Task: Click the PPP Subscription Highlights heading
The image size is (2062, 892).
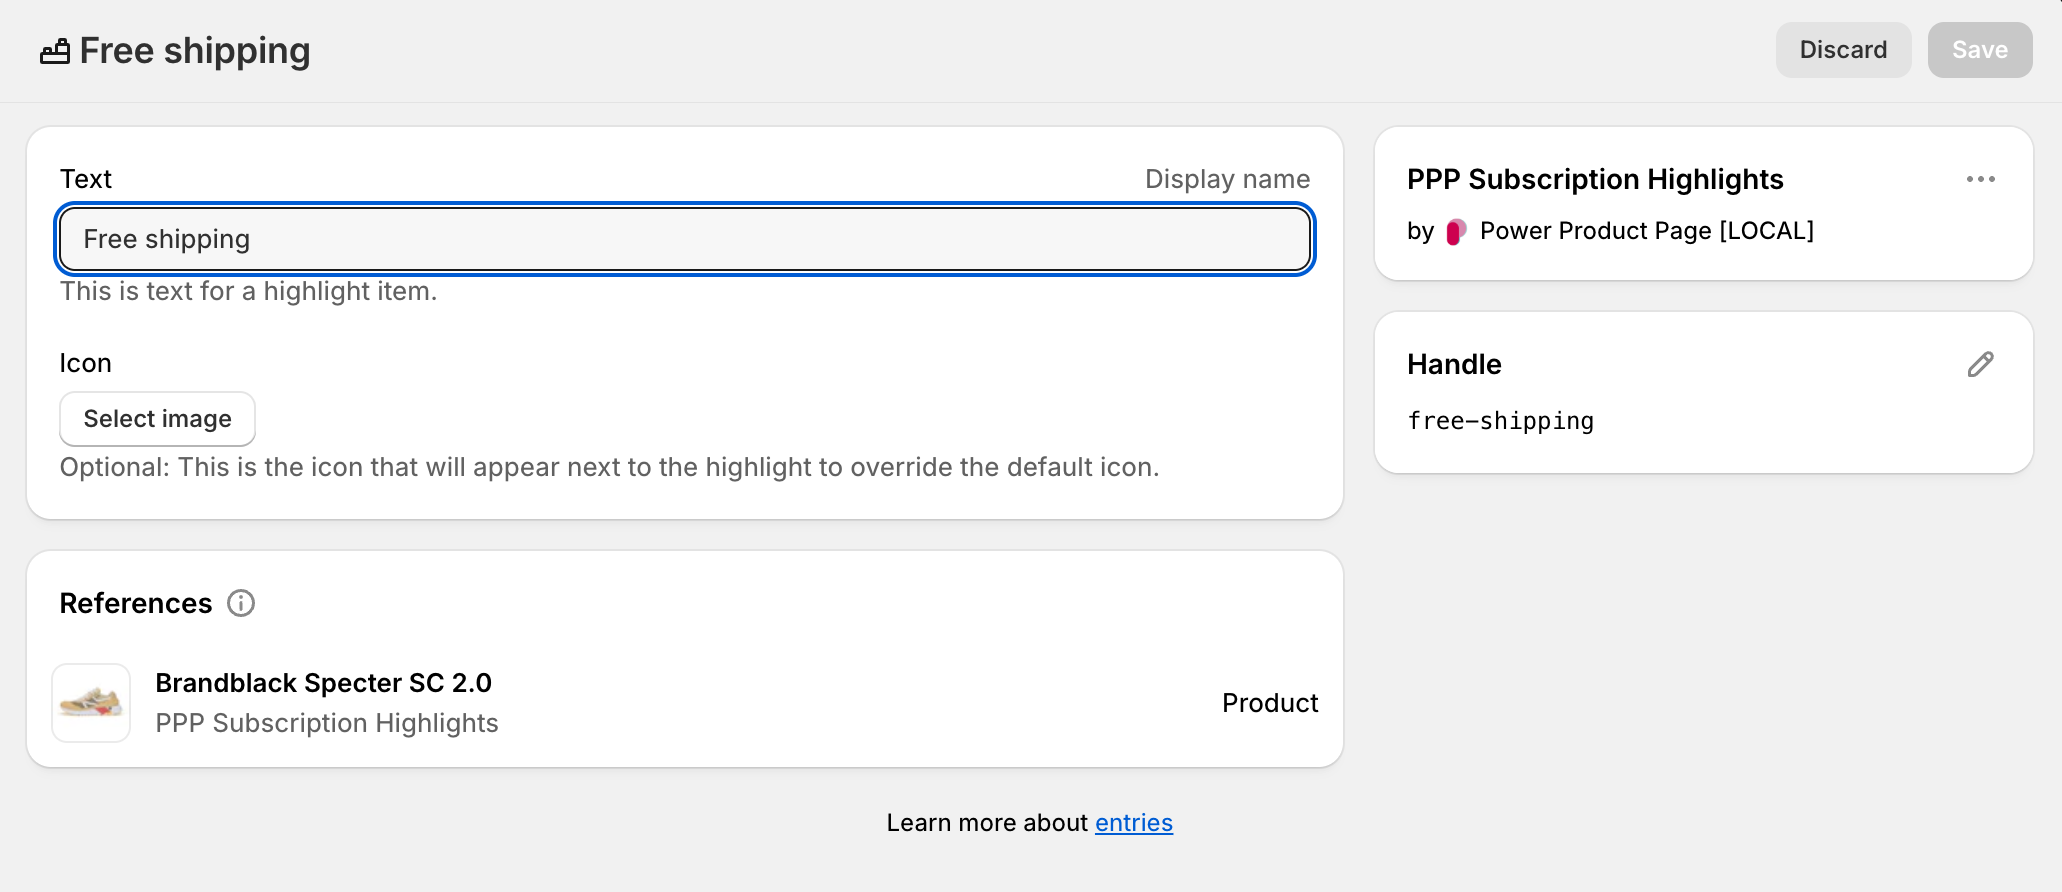Action: (1594, 180)
